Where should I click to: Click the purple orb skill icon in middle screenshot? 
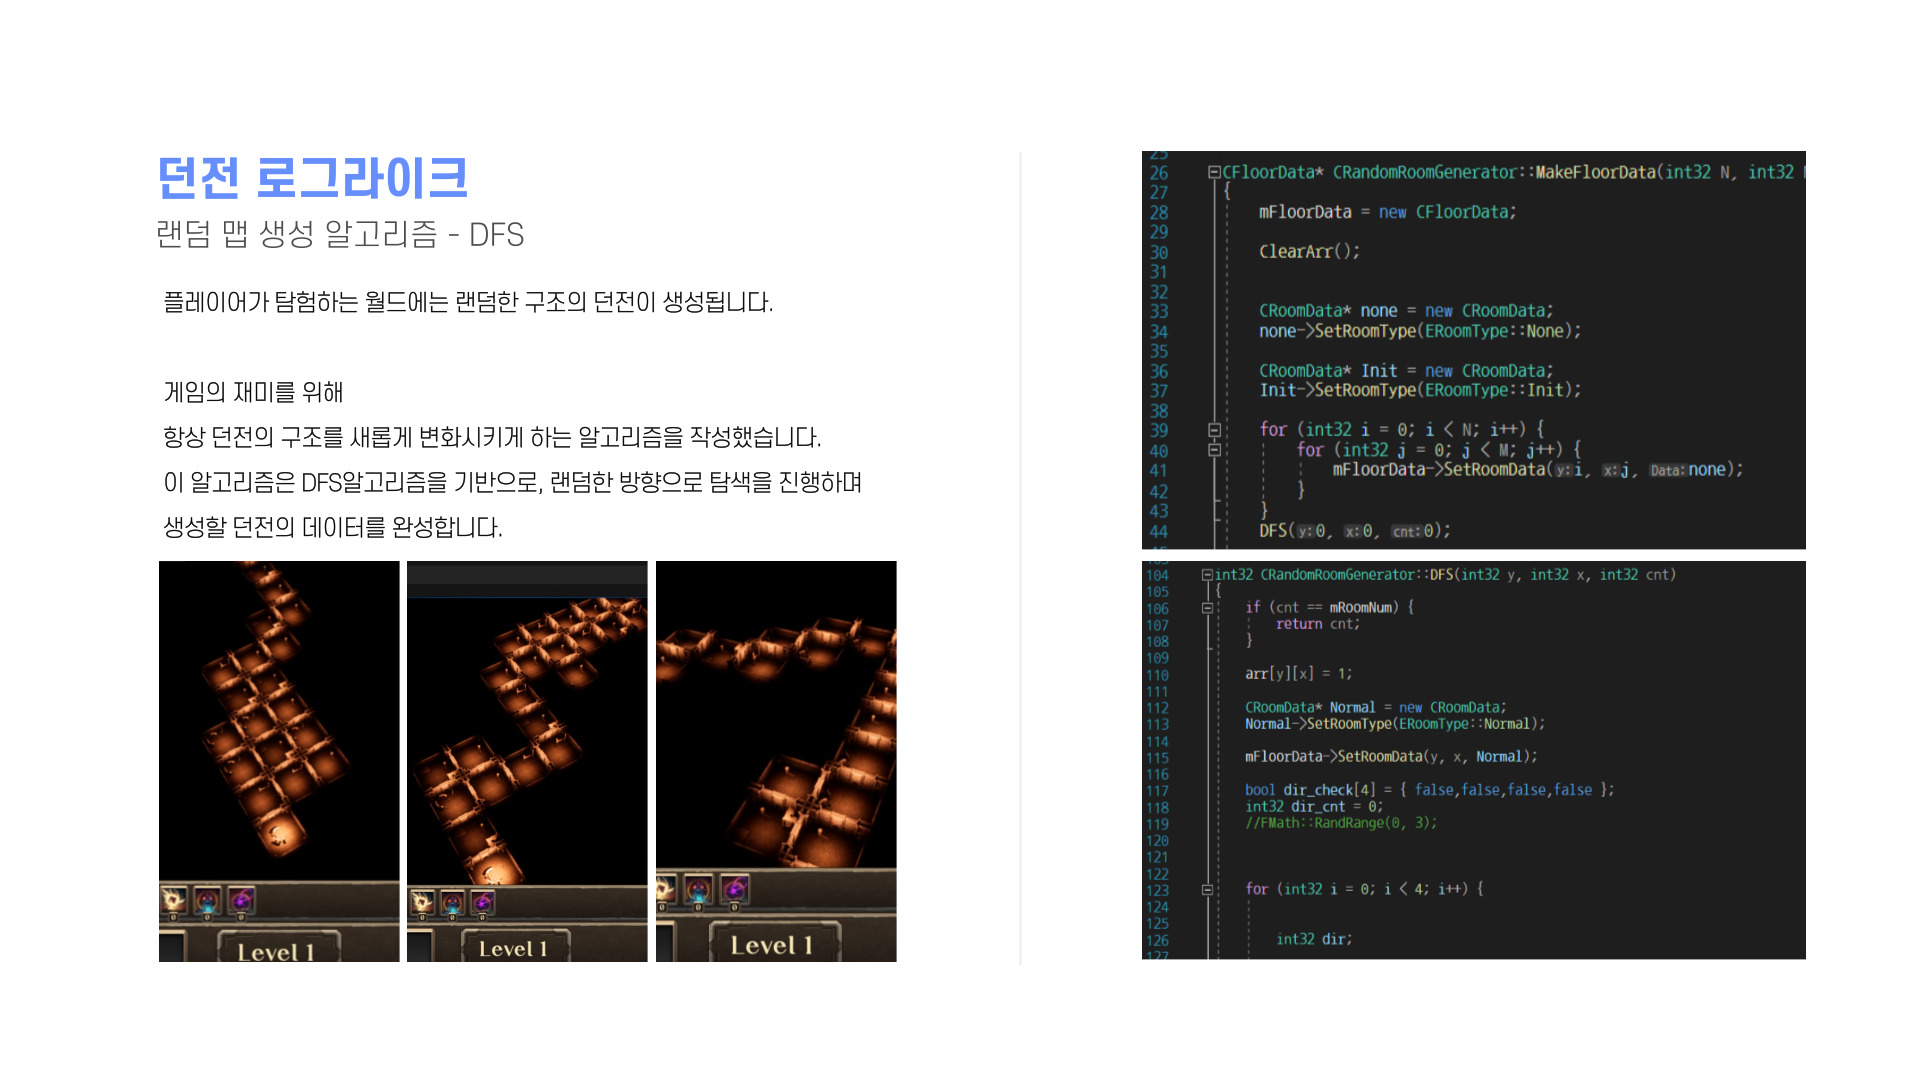(482, 903)
